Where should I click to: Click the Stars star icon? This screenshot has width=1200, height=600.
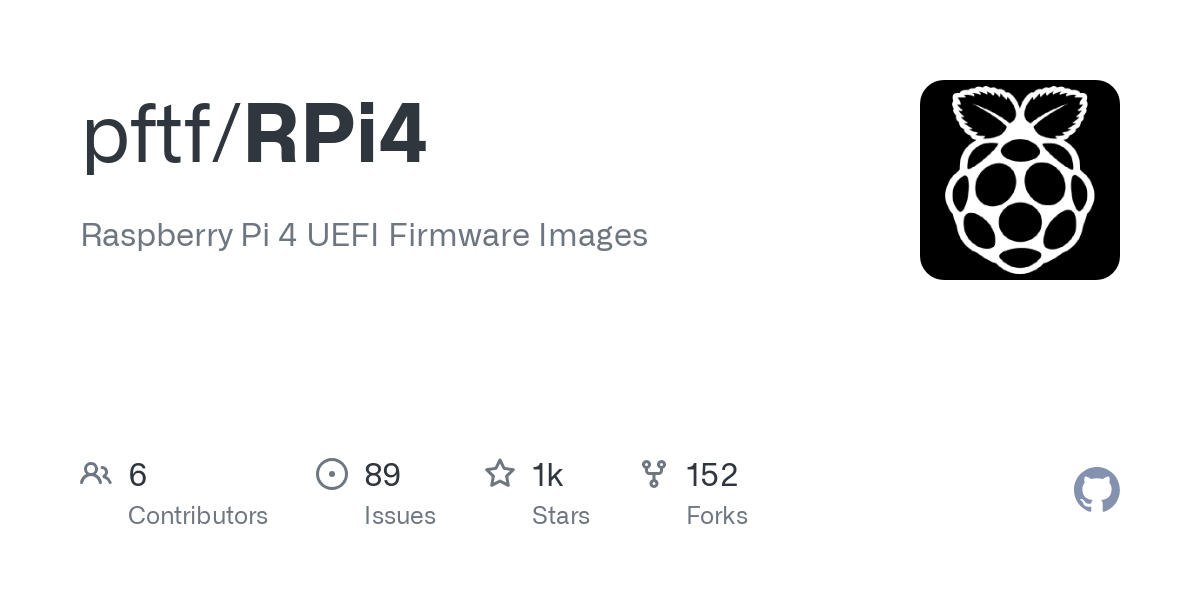click(500, 473)
